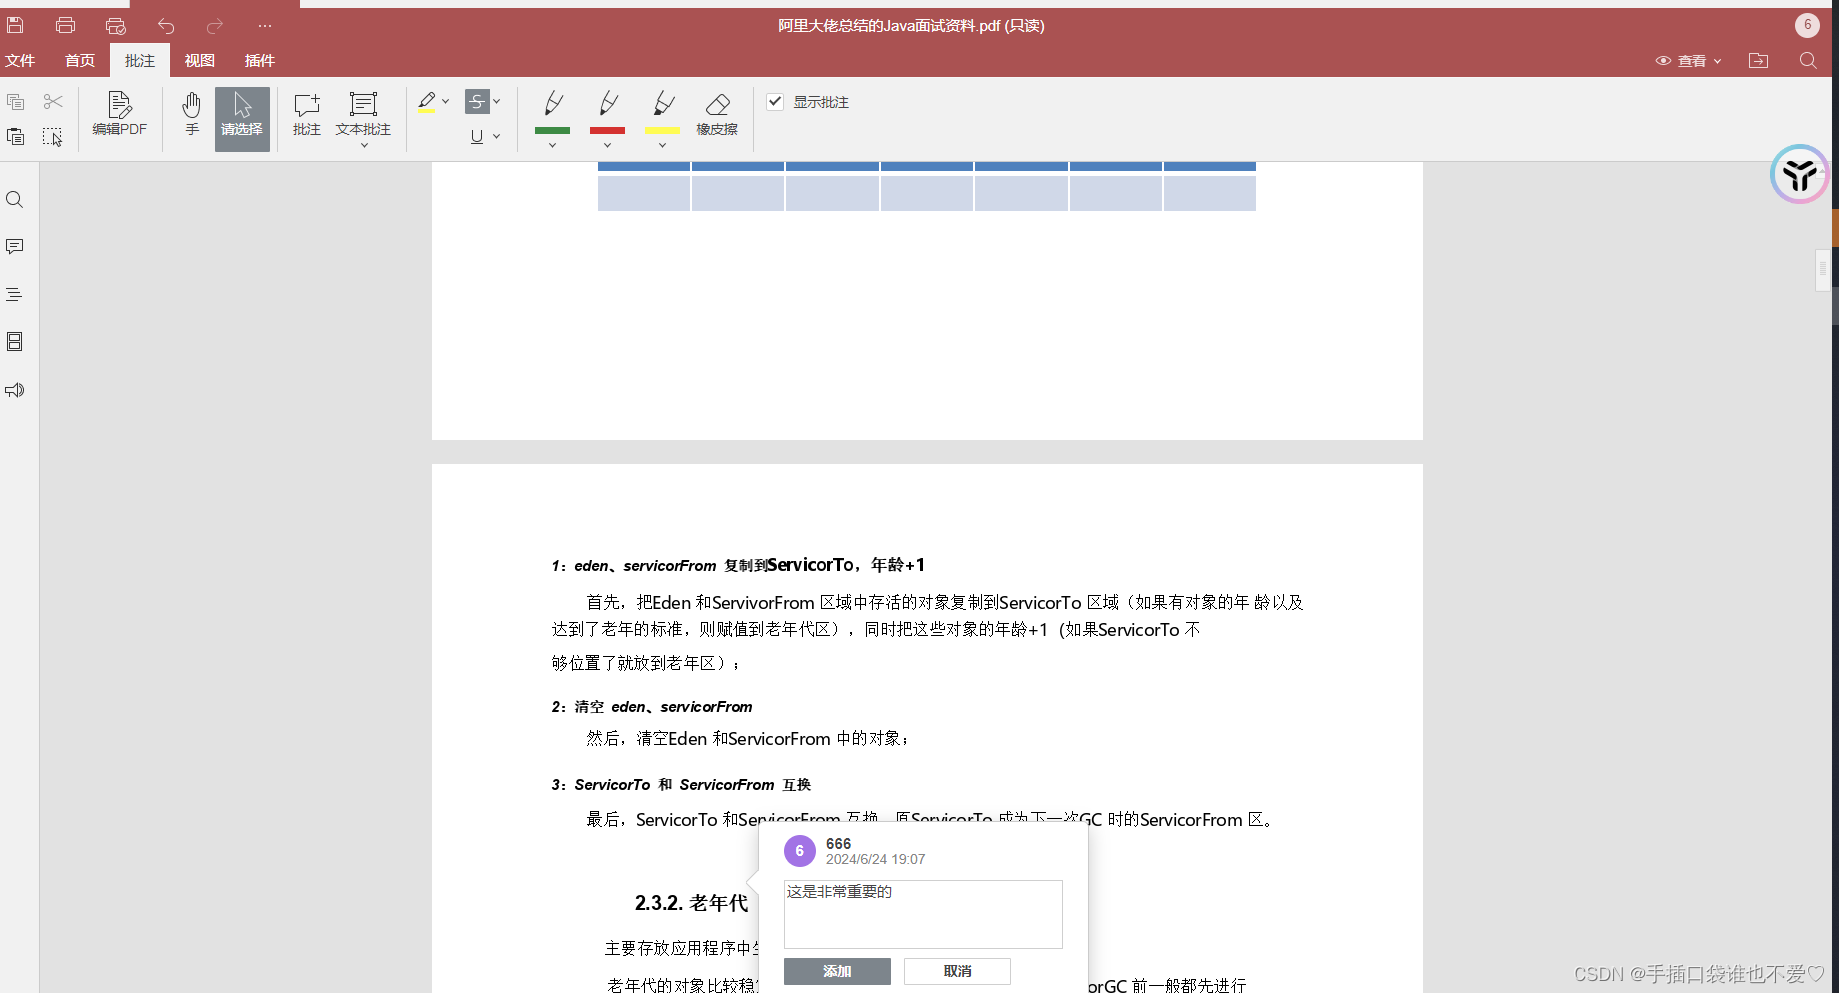Click the search magnifier in title bar
Image resolution: width=1839 pixels, height=993 pixels.
coord(1808,61)
